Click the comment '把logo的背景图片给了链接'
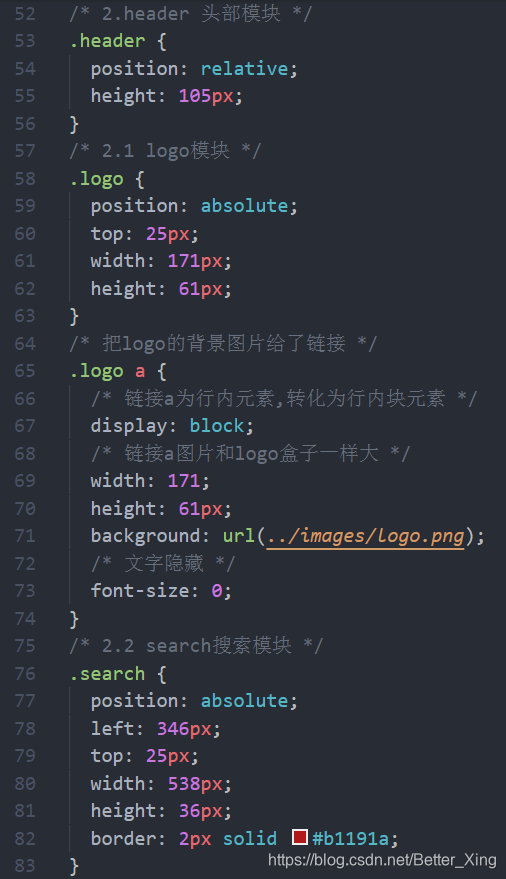Screen dimensions: 506x879 pos(224,343)
